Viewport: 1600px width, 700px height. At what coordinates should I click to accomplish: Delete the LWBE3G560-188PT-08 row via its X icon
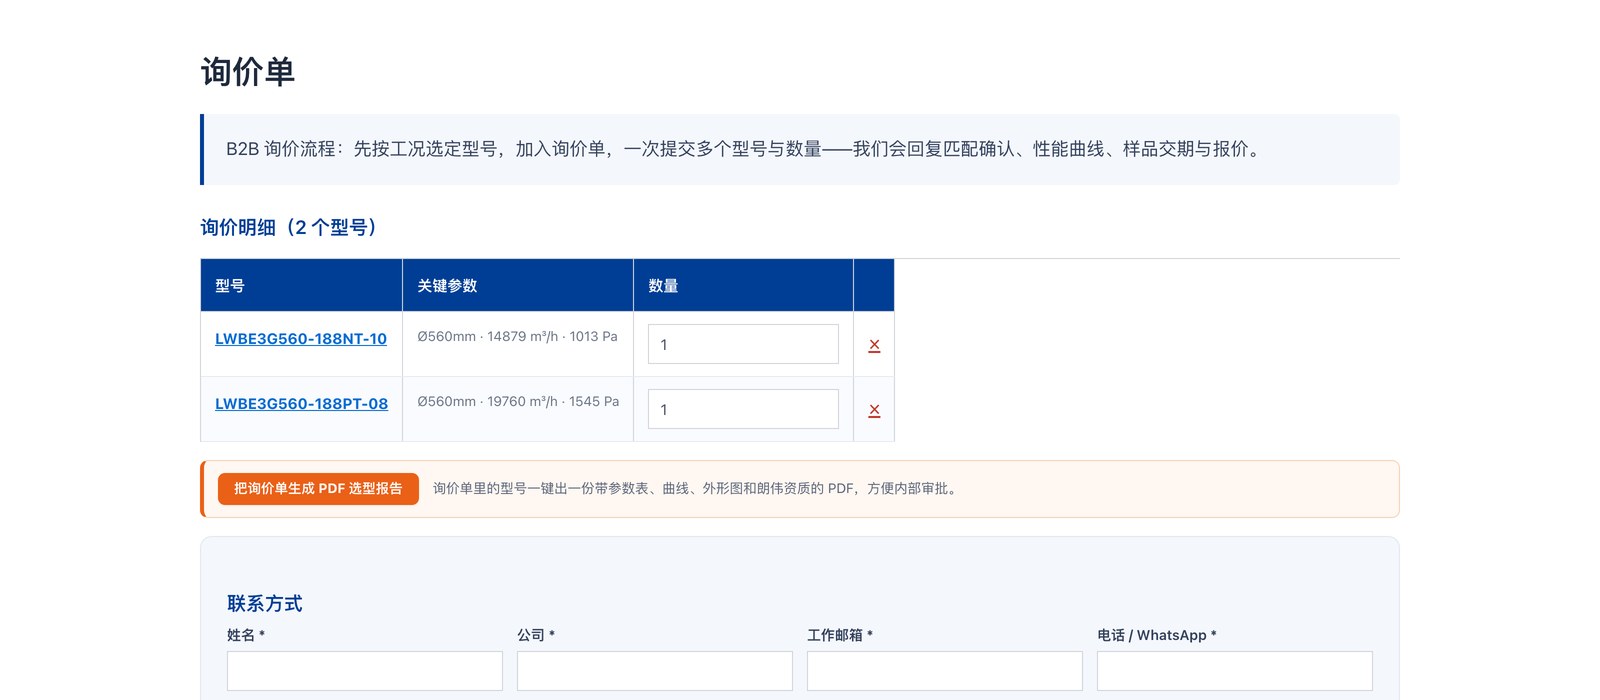874,410
